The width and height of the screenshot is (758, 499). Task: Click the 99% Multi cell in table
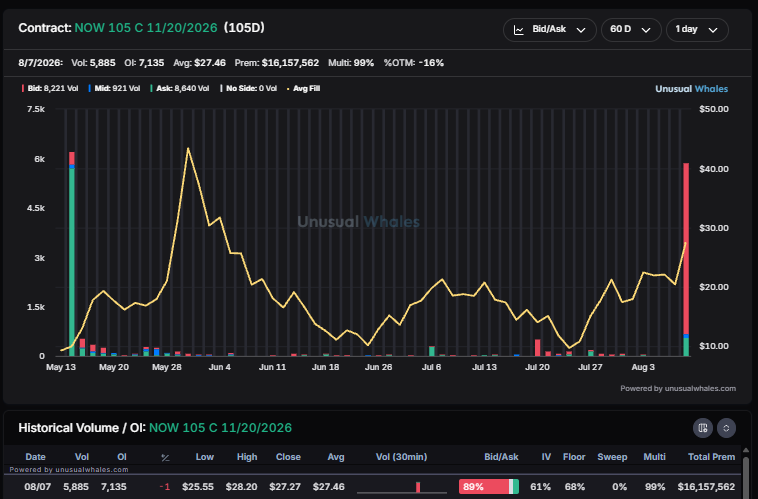pyautogui.click(x=655, y=487)
